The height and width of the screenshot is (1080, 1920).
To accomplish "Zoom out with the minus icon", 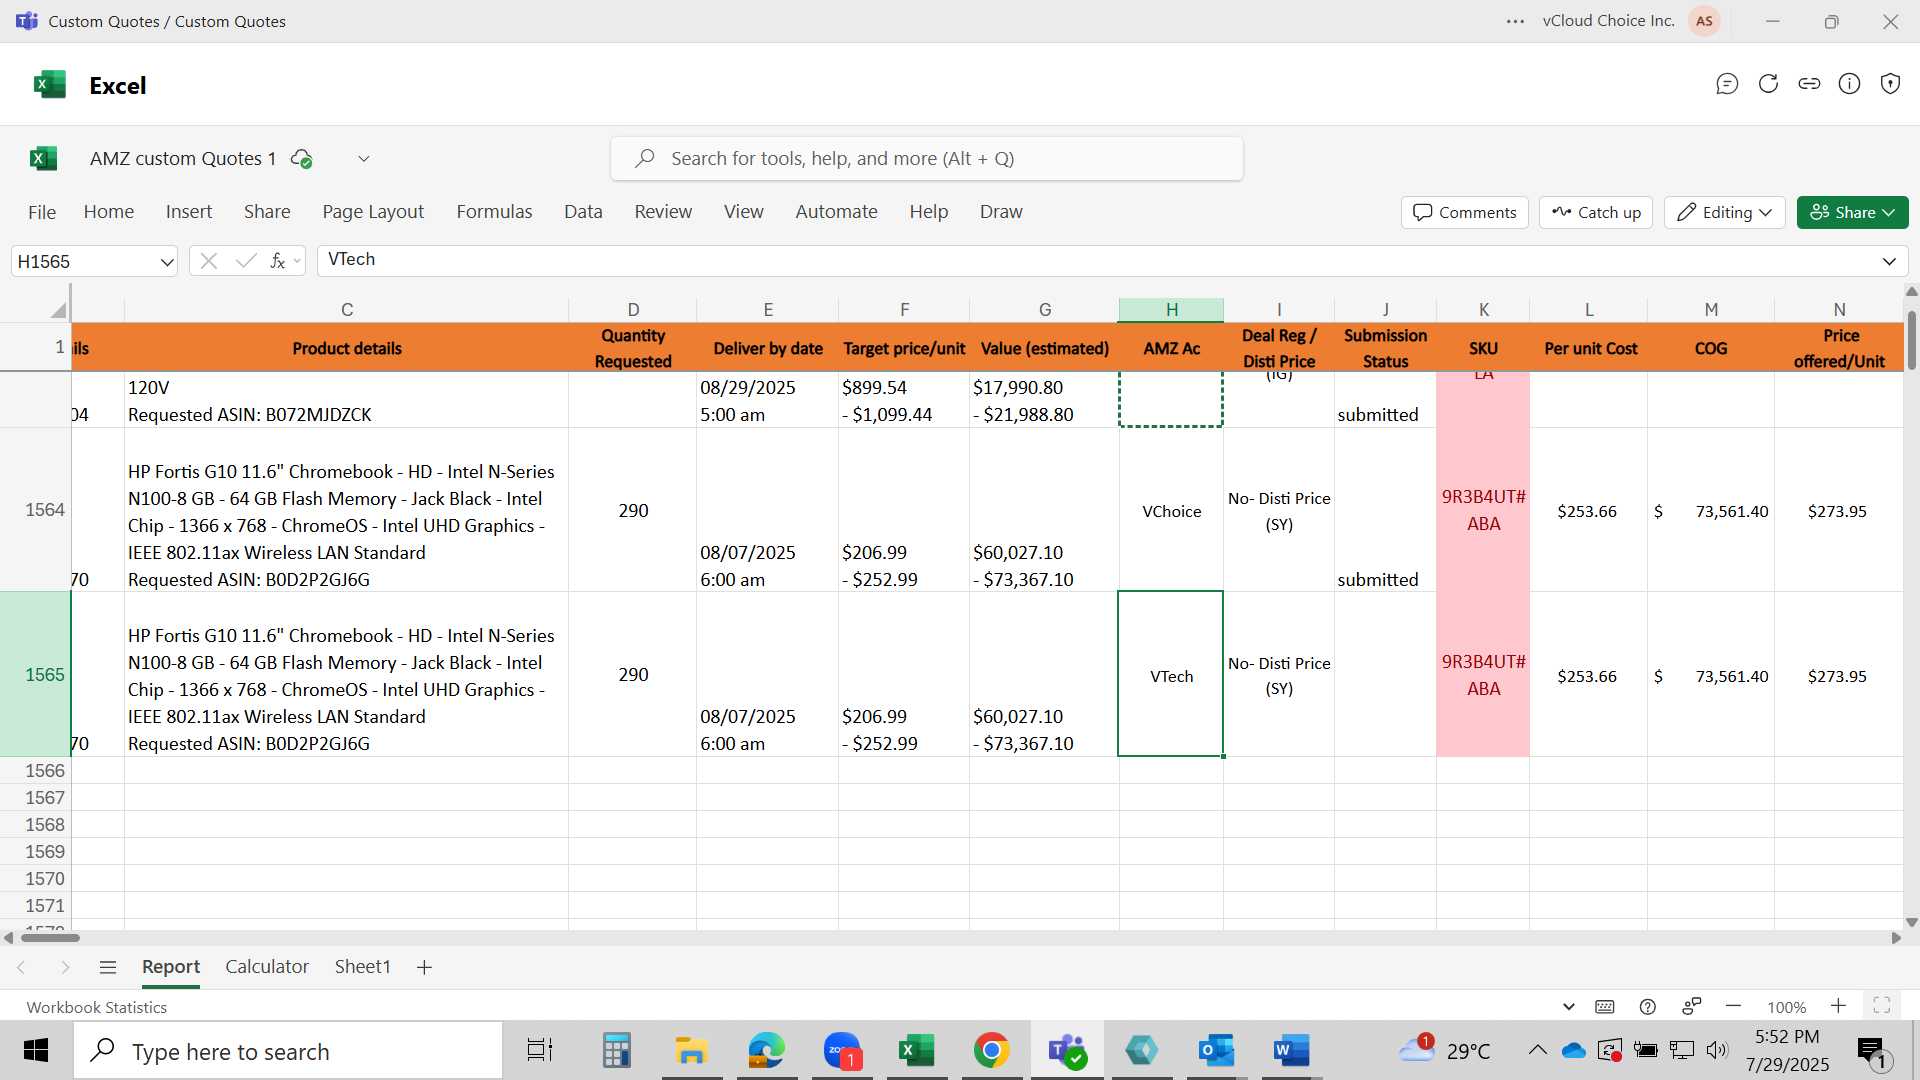I will point(1734,1006).
